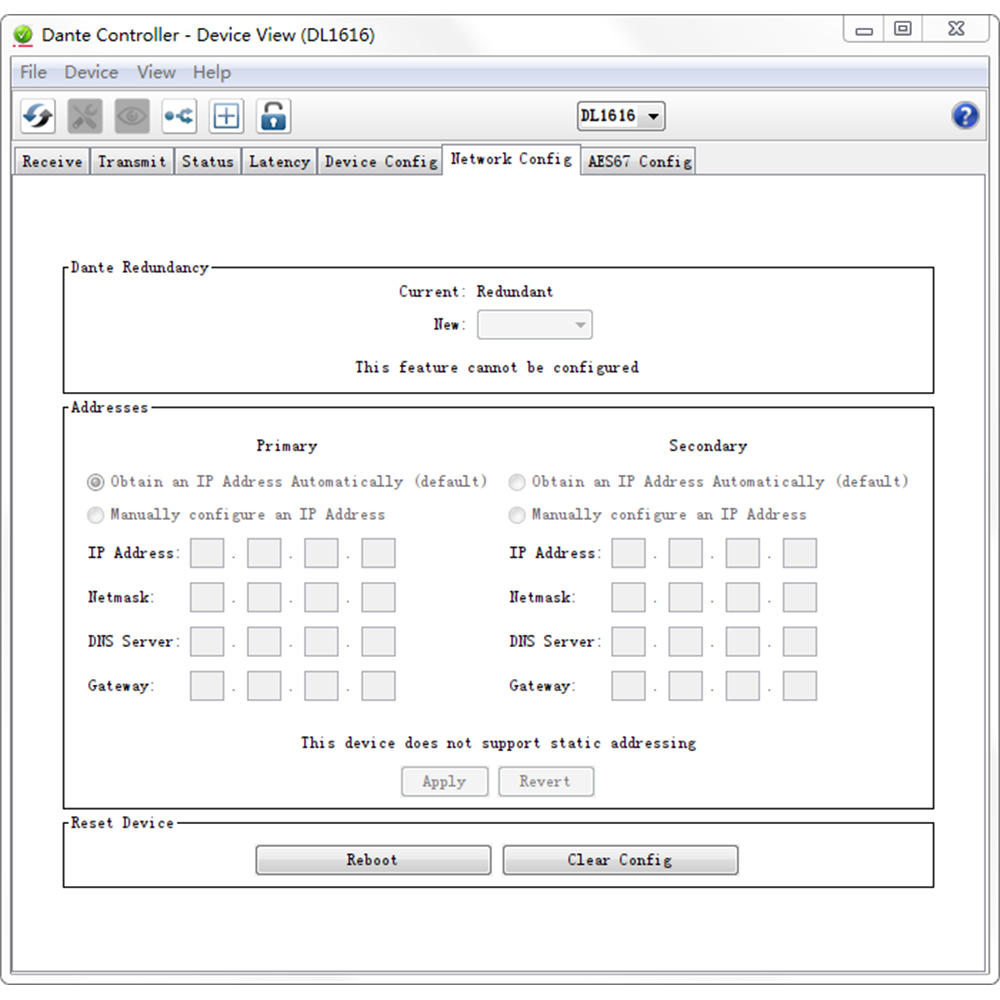Select Primary Obtain an IP Address Automatically radio
Image resolution: width=1000 pixels, height=1000 pixels.
coord(96,482)
